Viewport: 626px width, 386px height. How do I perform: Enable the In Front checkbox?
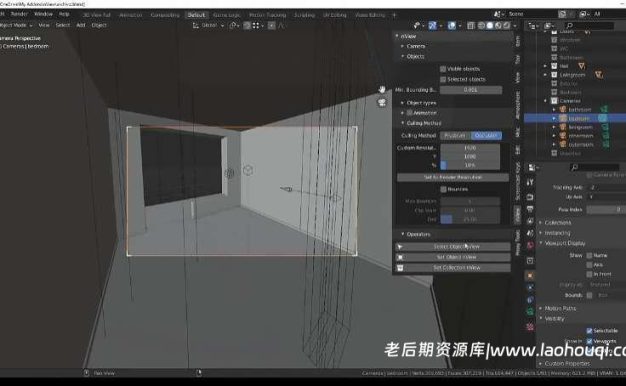tap(589, 274)
